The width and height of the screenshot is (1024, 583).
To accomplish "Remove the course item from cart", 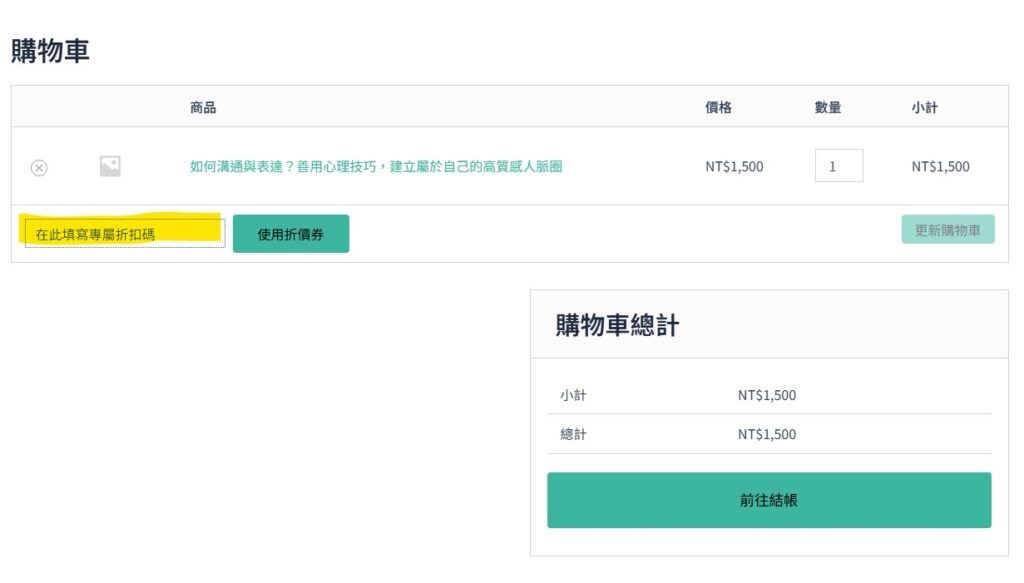I will [39, 167].
